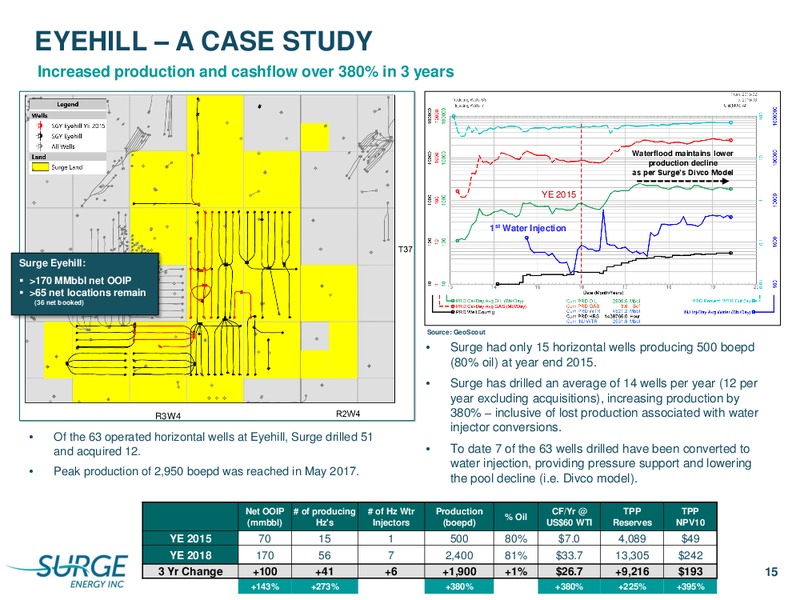Click the red 'YE 2015' label on chart

(558, 194)
